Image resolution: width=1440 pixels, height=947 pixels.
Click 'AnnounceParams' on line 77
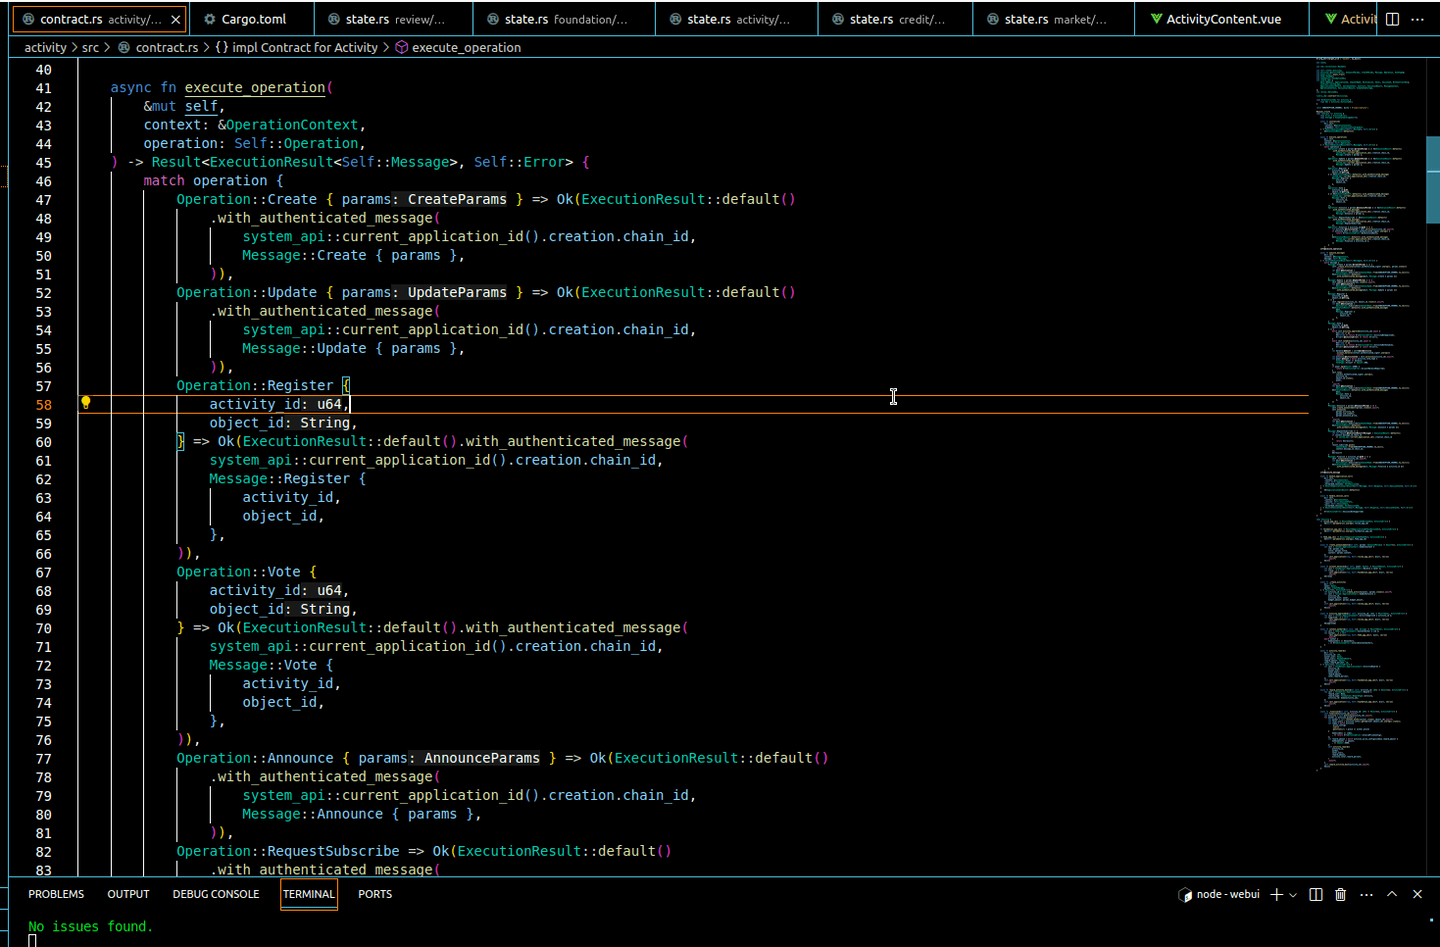point(482,758)
